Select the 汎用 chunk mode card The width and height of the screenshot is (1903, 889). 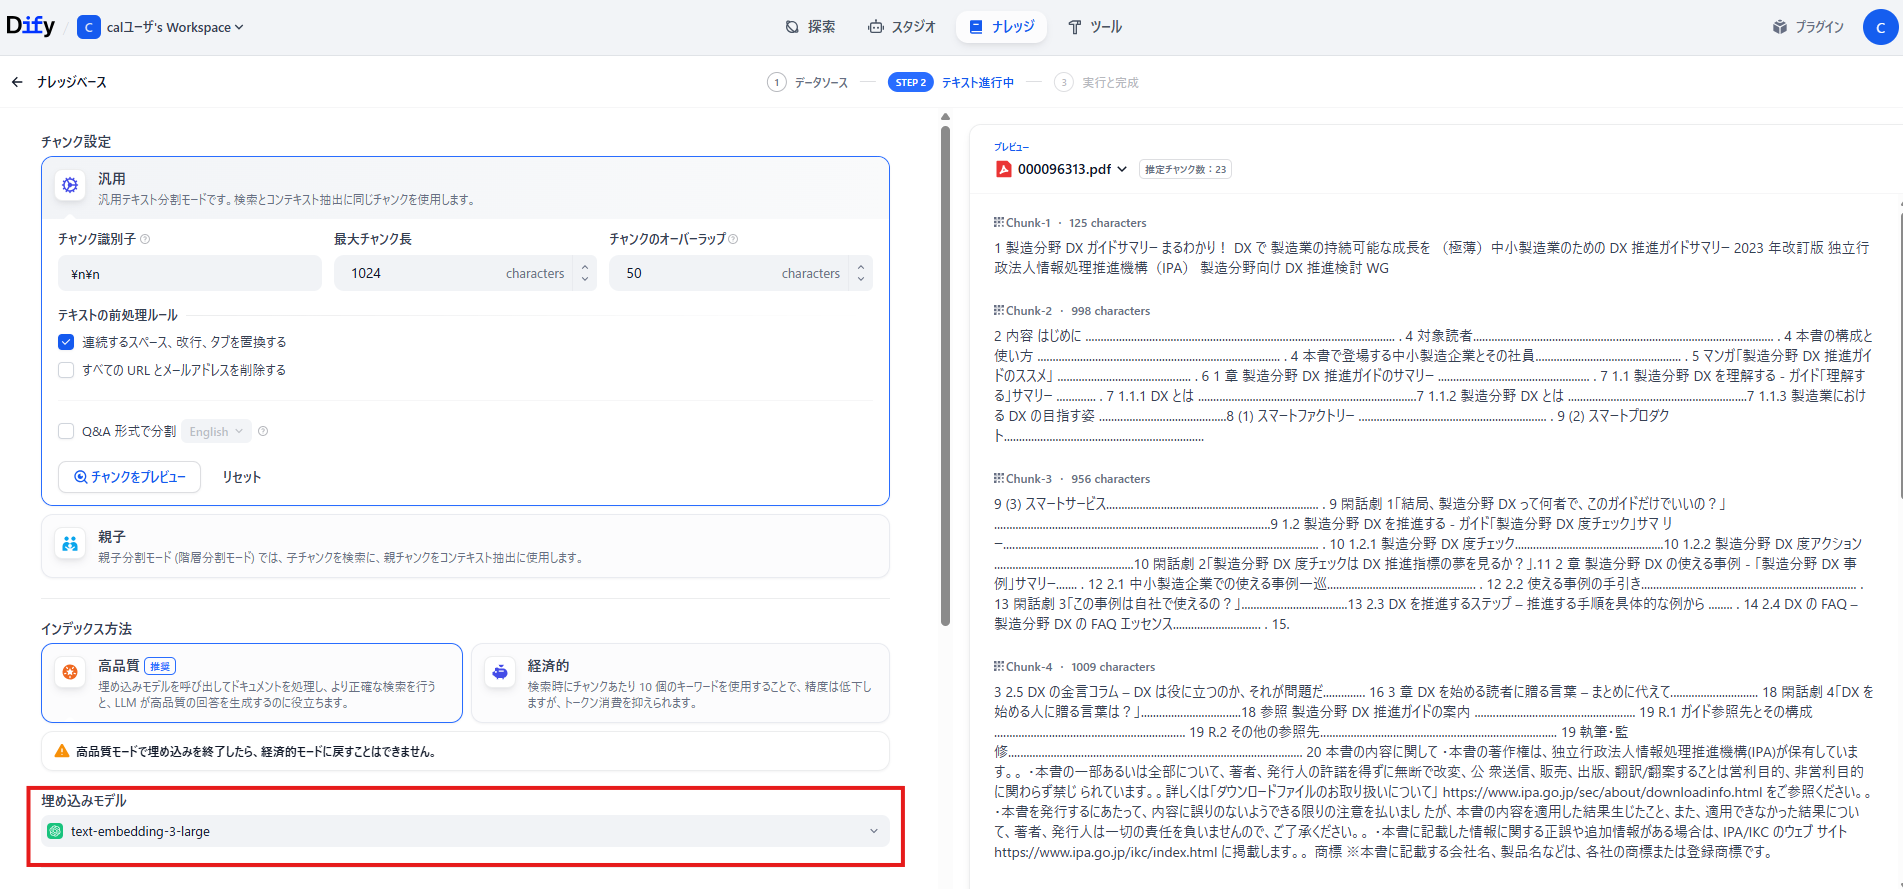465,188
